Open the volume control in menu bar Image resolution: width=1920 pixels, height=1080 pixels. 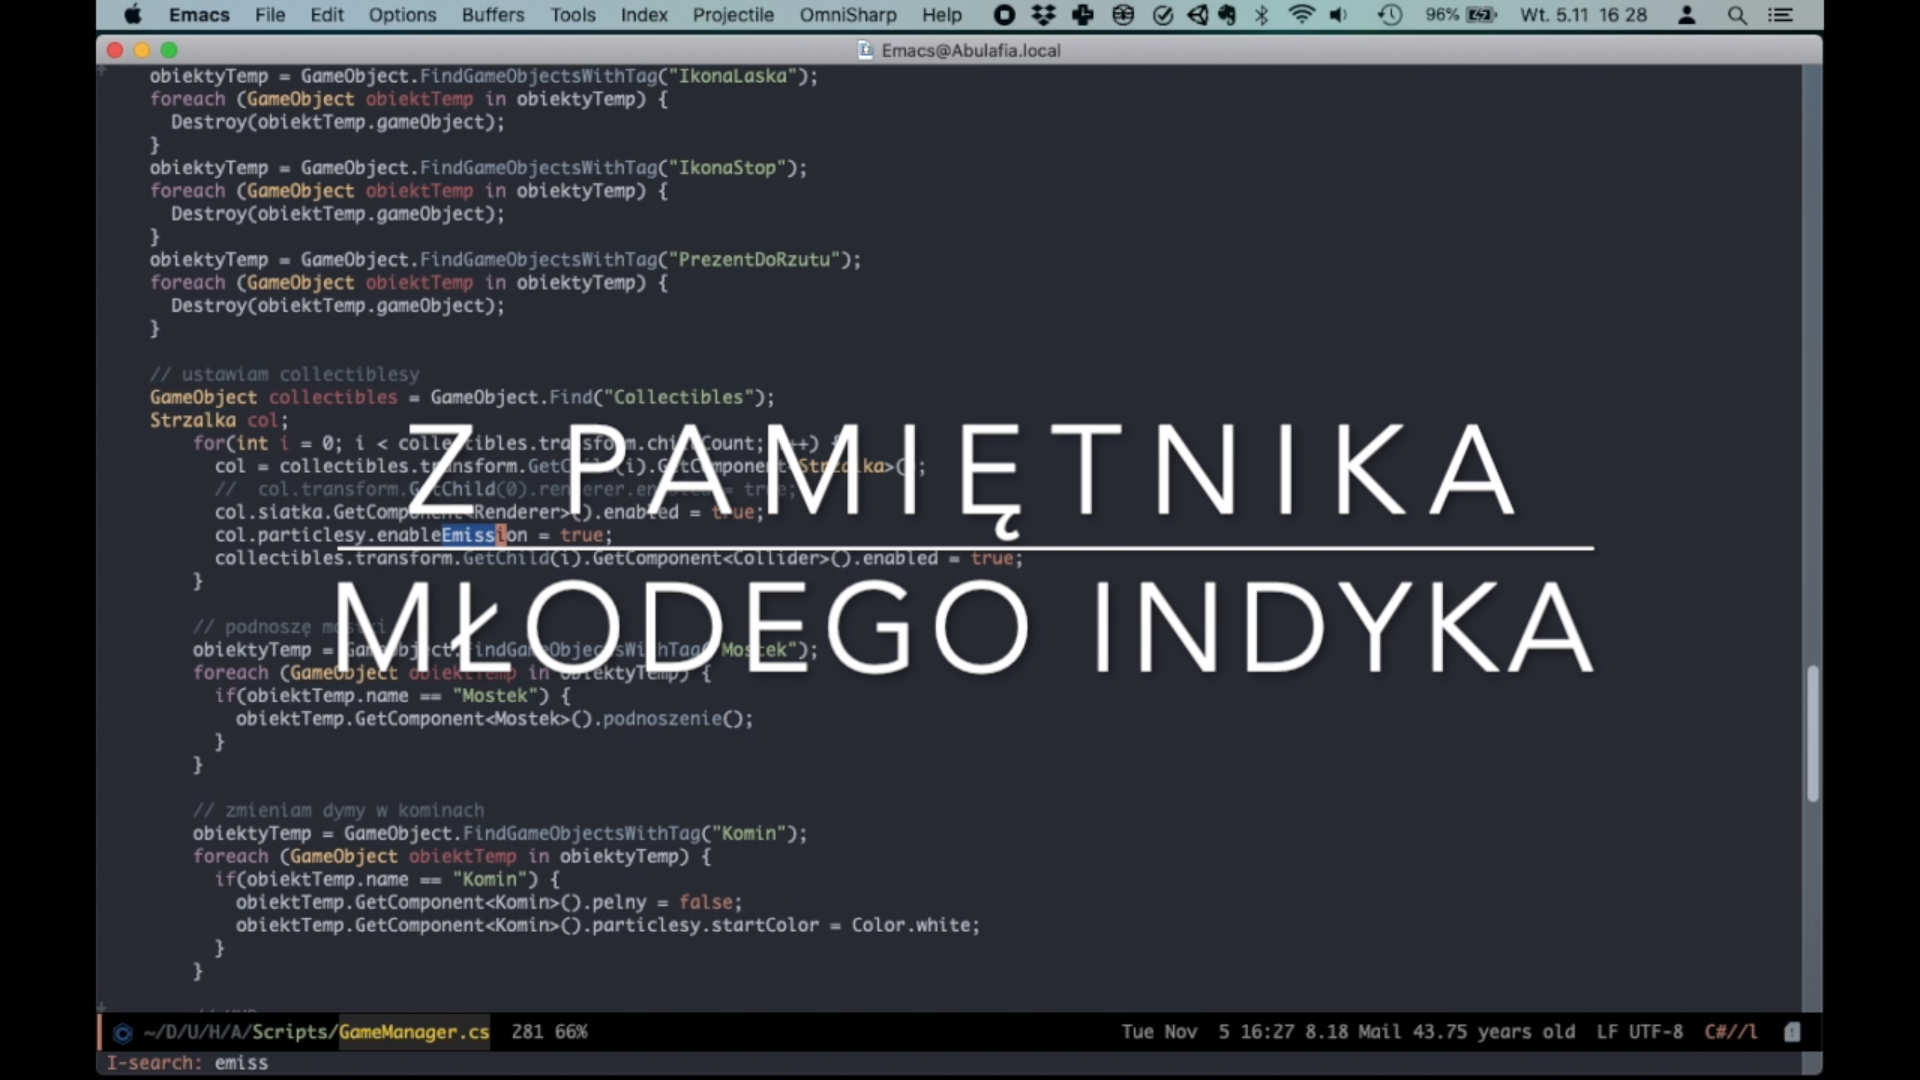point(1339,15)
